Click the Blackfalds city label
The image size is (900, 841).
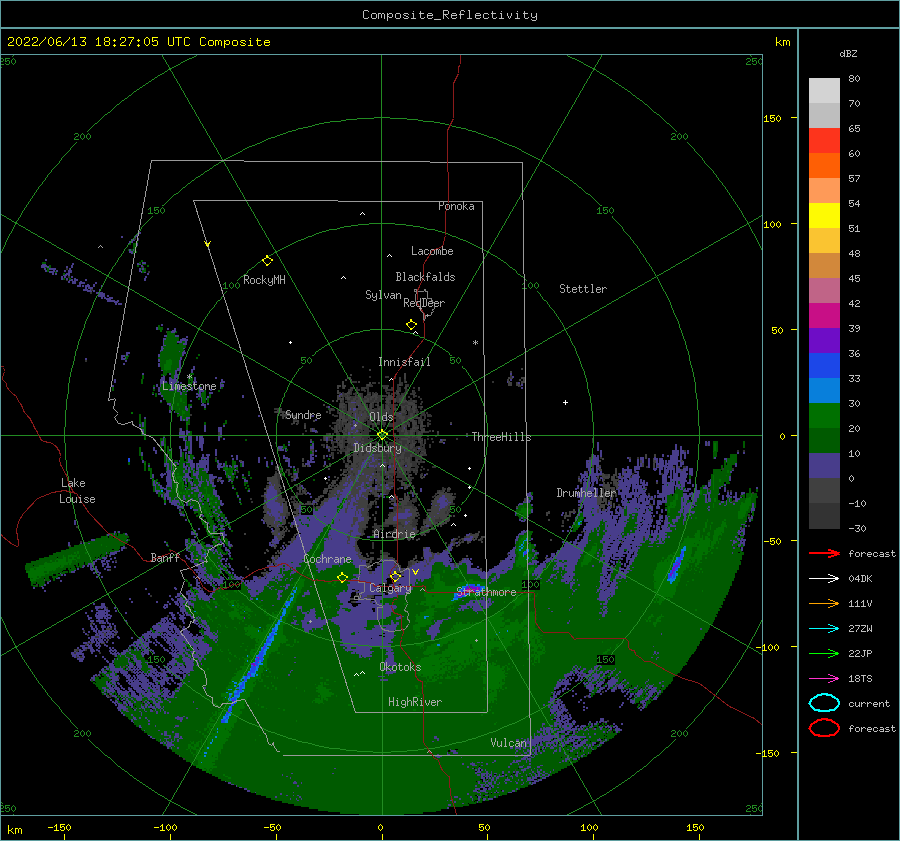point(425,277)
